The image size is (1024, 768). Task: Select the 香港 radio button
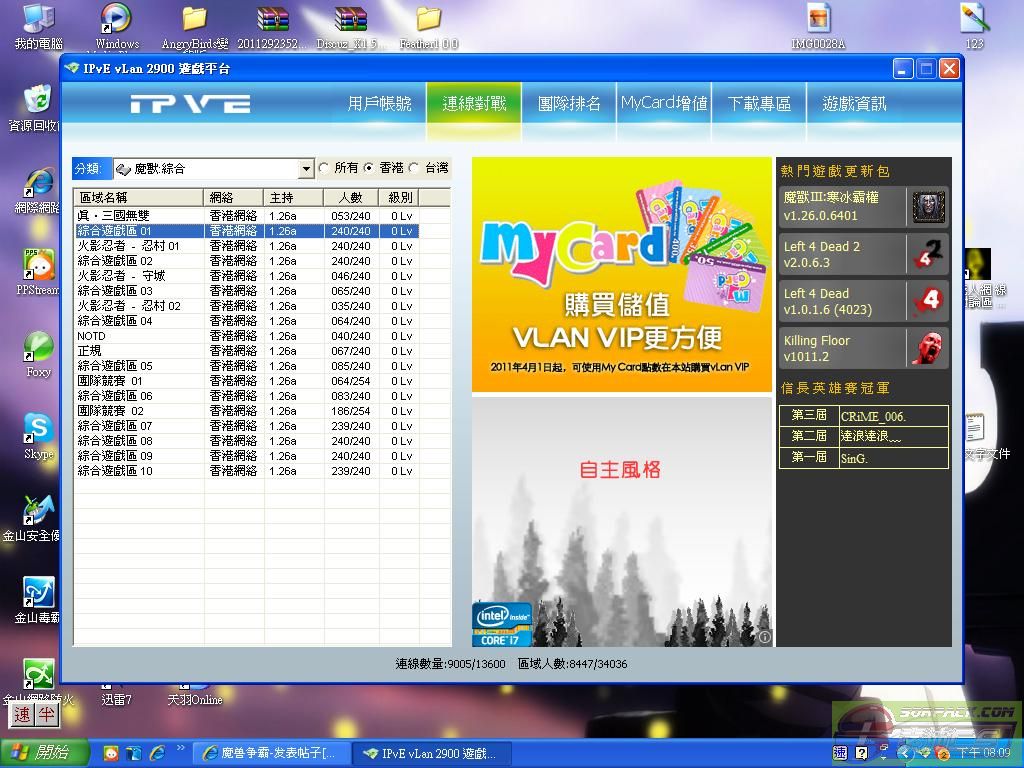(x=369, y=168)
